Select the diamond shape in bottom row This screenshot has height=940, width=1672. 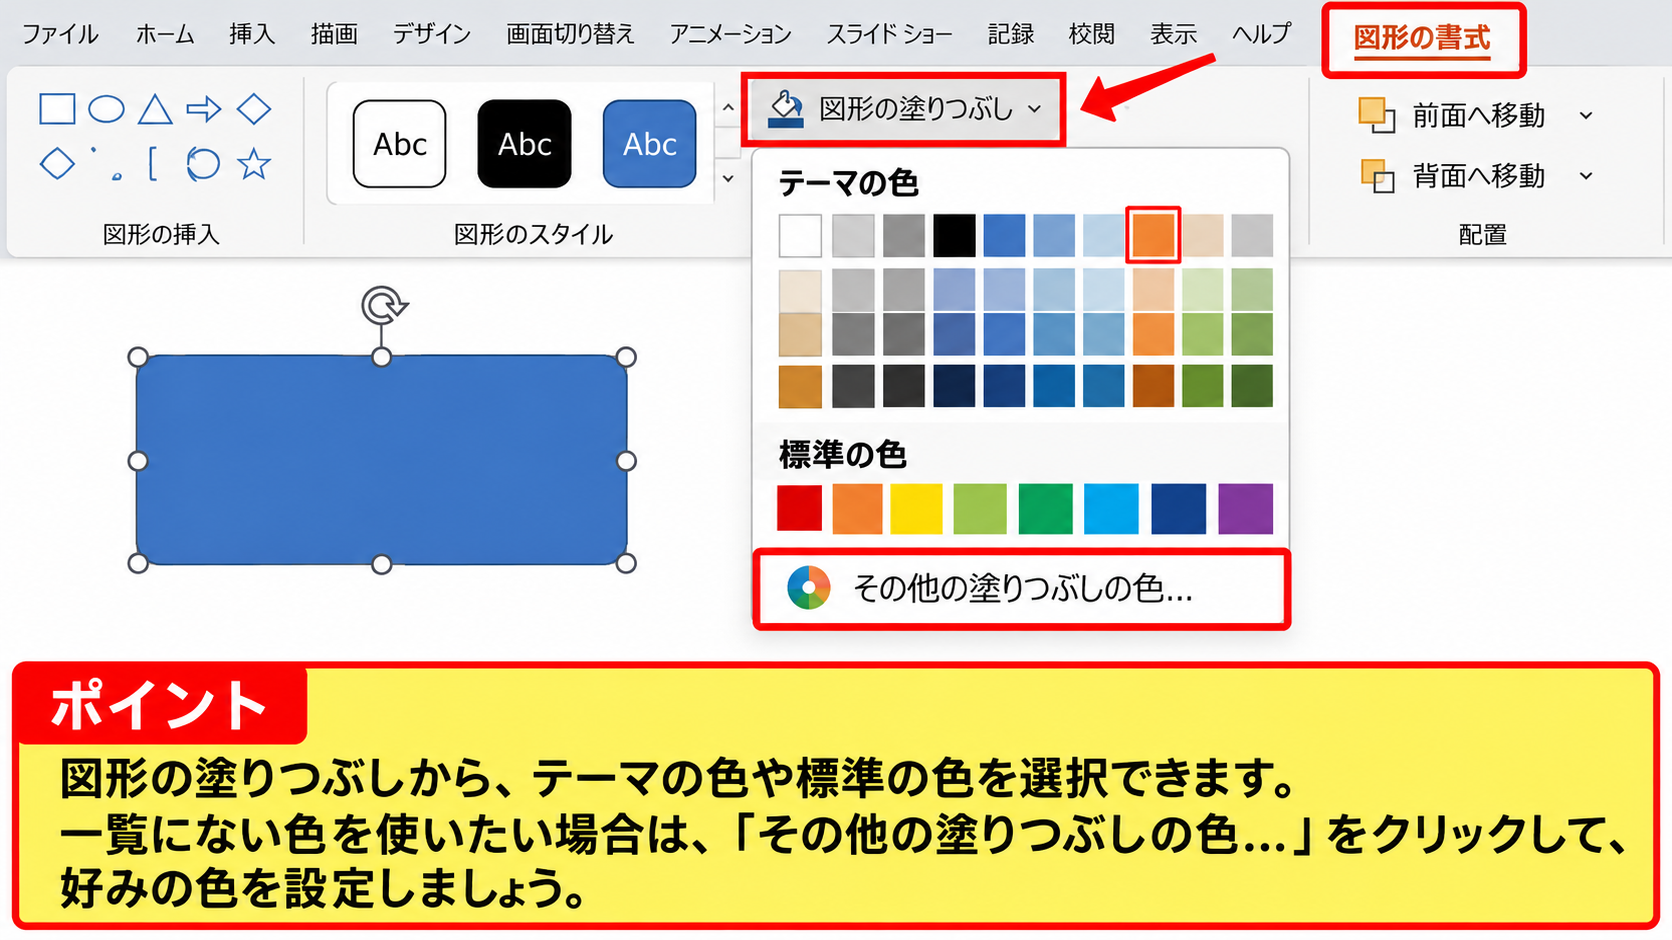pos(57,163)
